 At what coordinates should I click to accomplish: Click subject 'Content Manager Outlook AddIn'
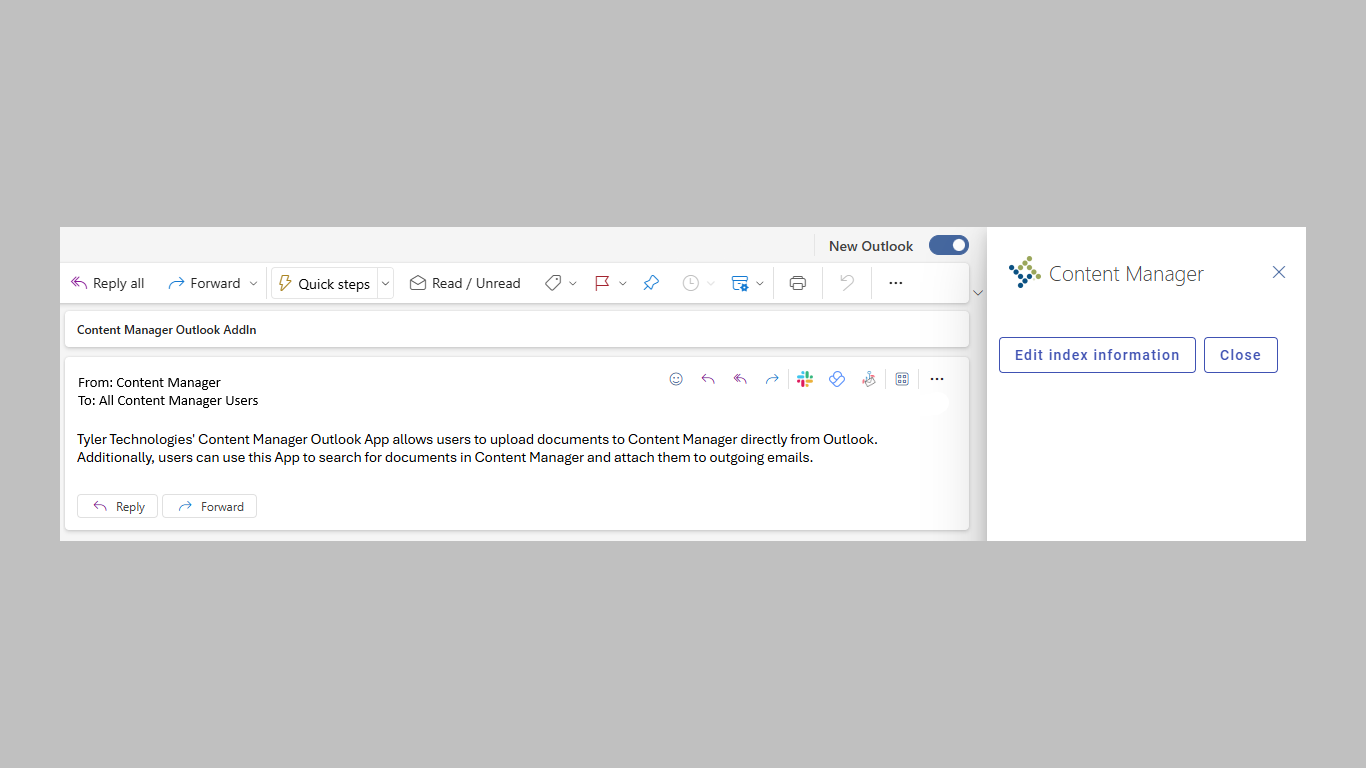pyautogui.click(x=166, y=329)
